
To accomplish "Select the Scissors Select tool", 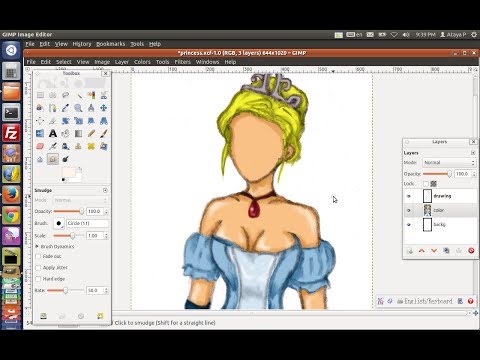I will point(104,95).
